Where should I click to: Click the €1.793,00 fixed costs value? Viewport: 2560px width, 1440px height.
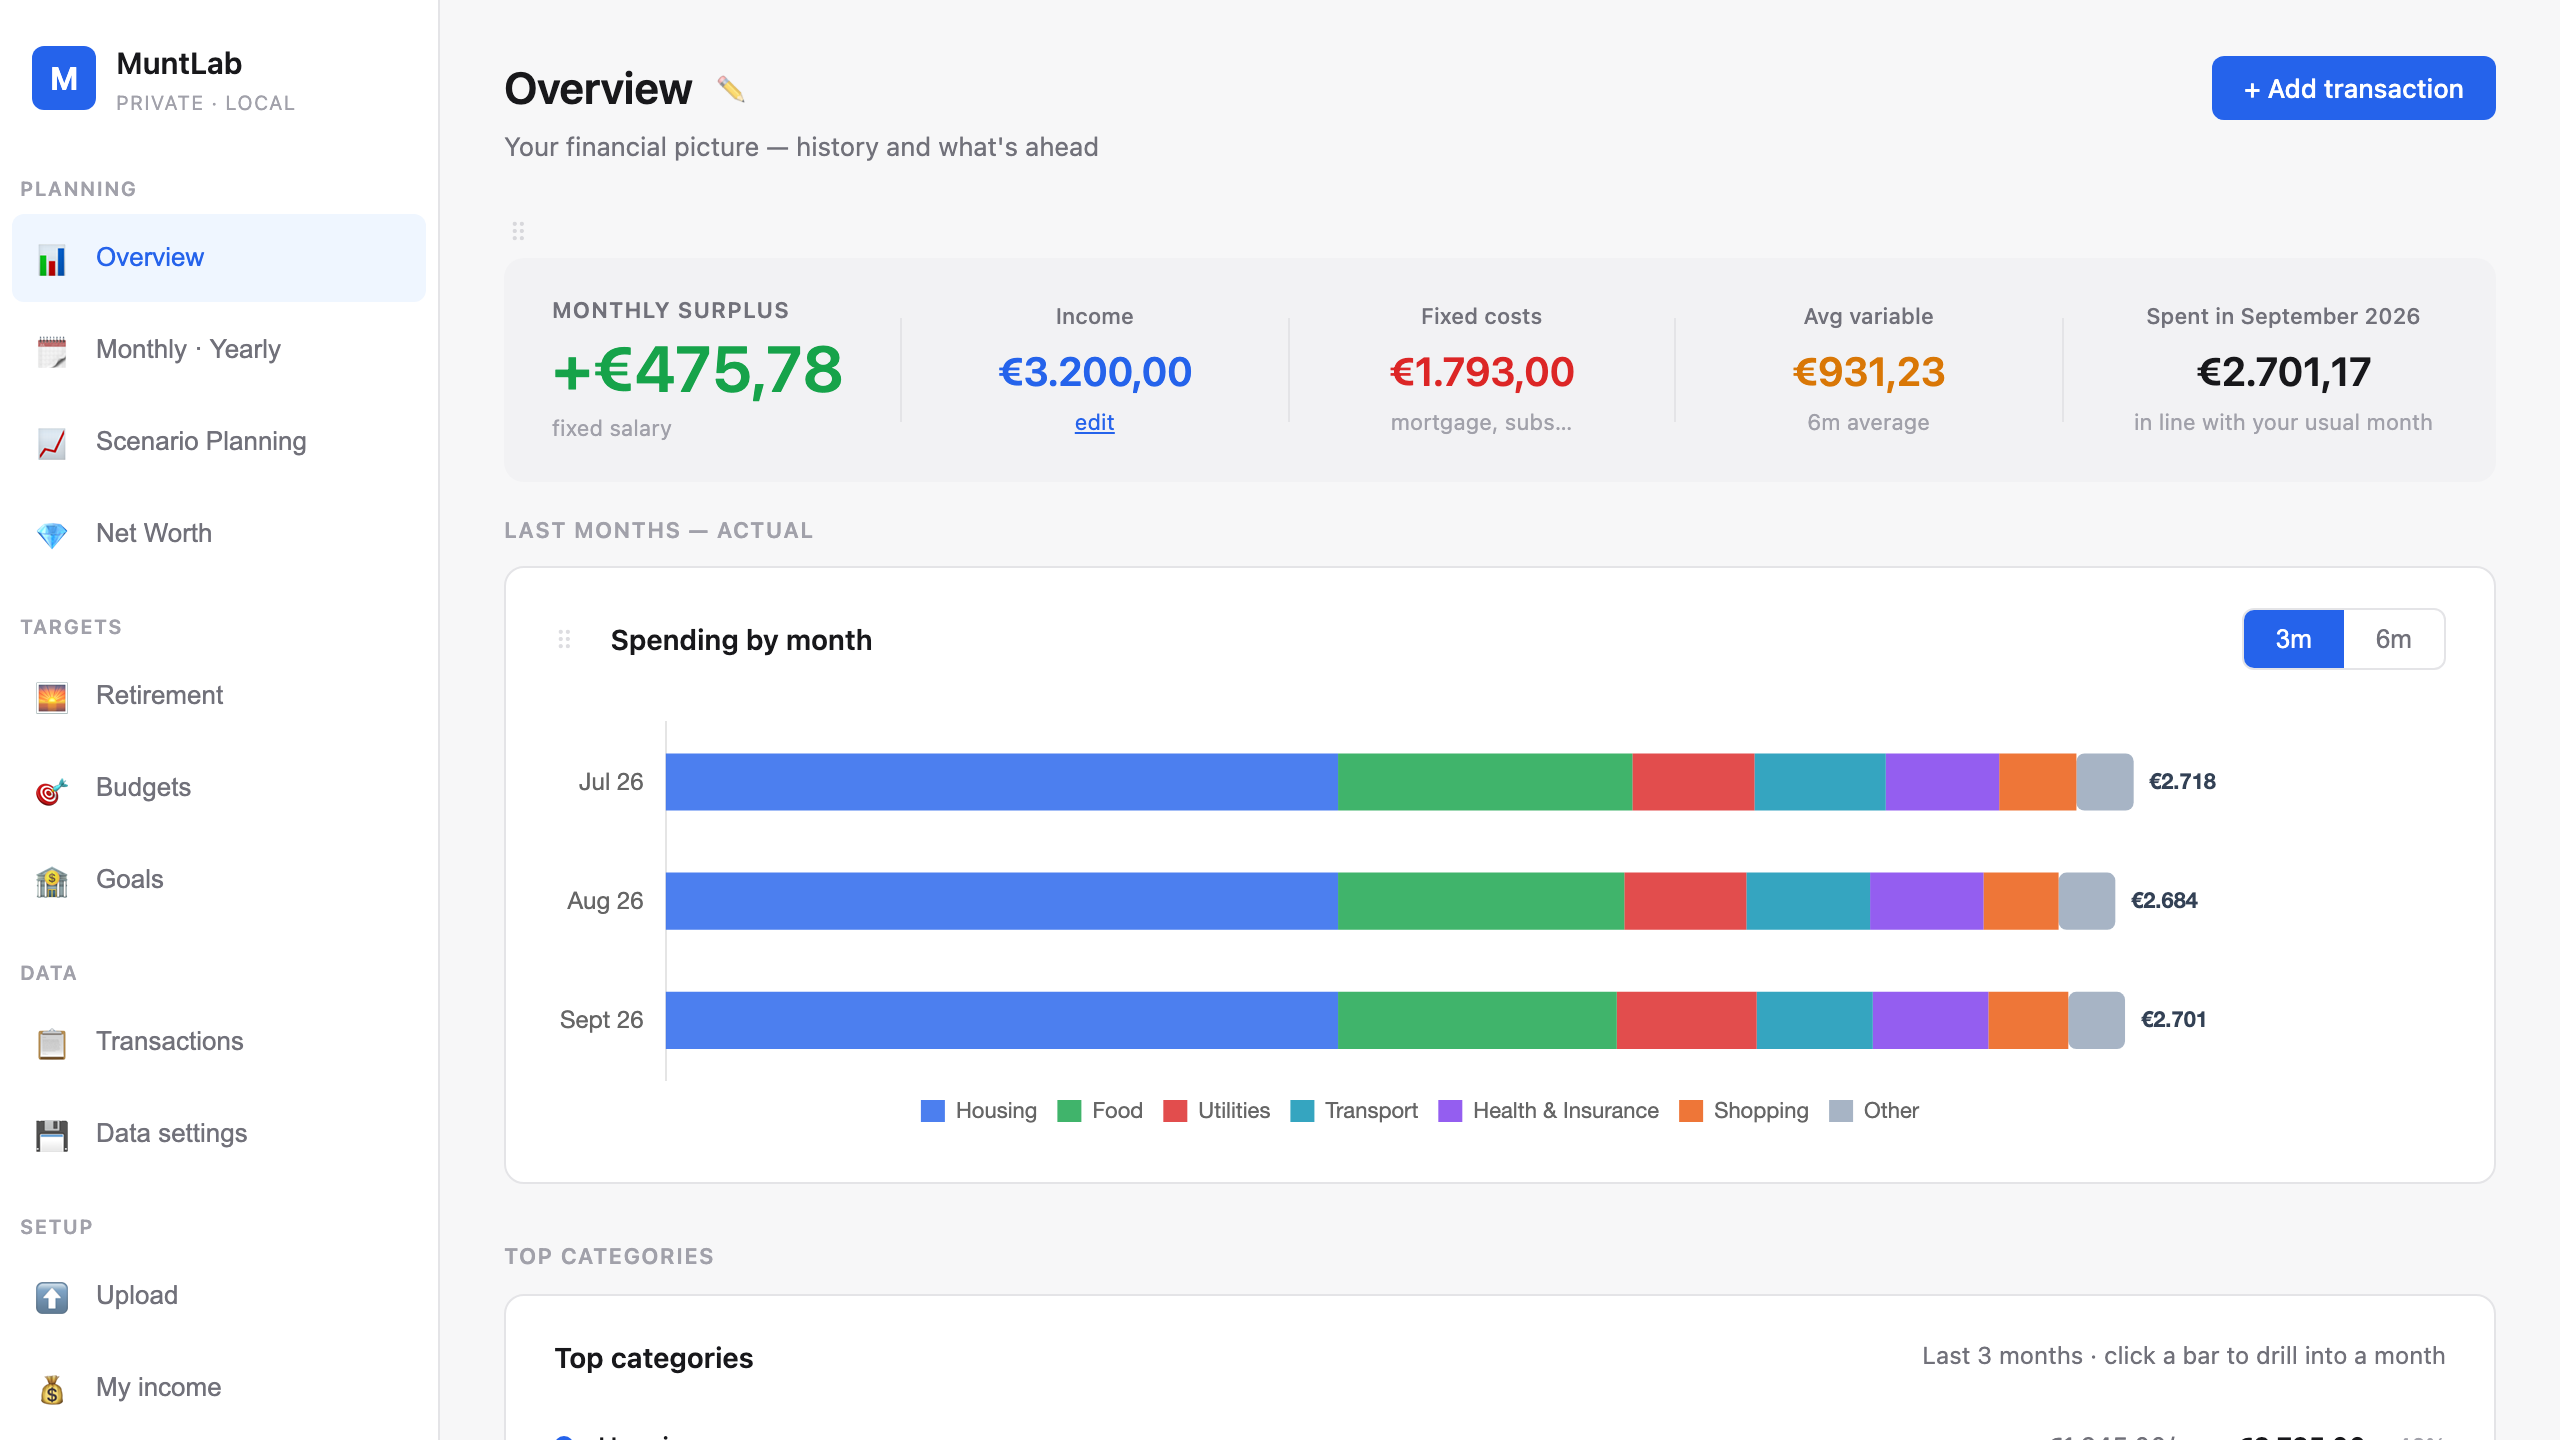pyautogui.click(x=1481, y=372)
